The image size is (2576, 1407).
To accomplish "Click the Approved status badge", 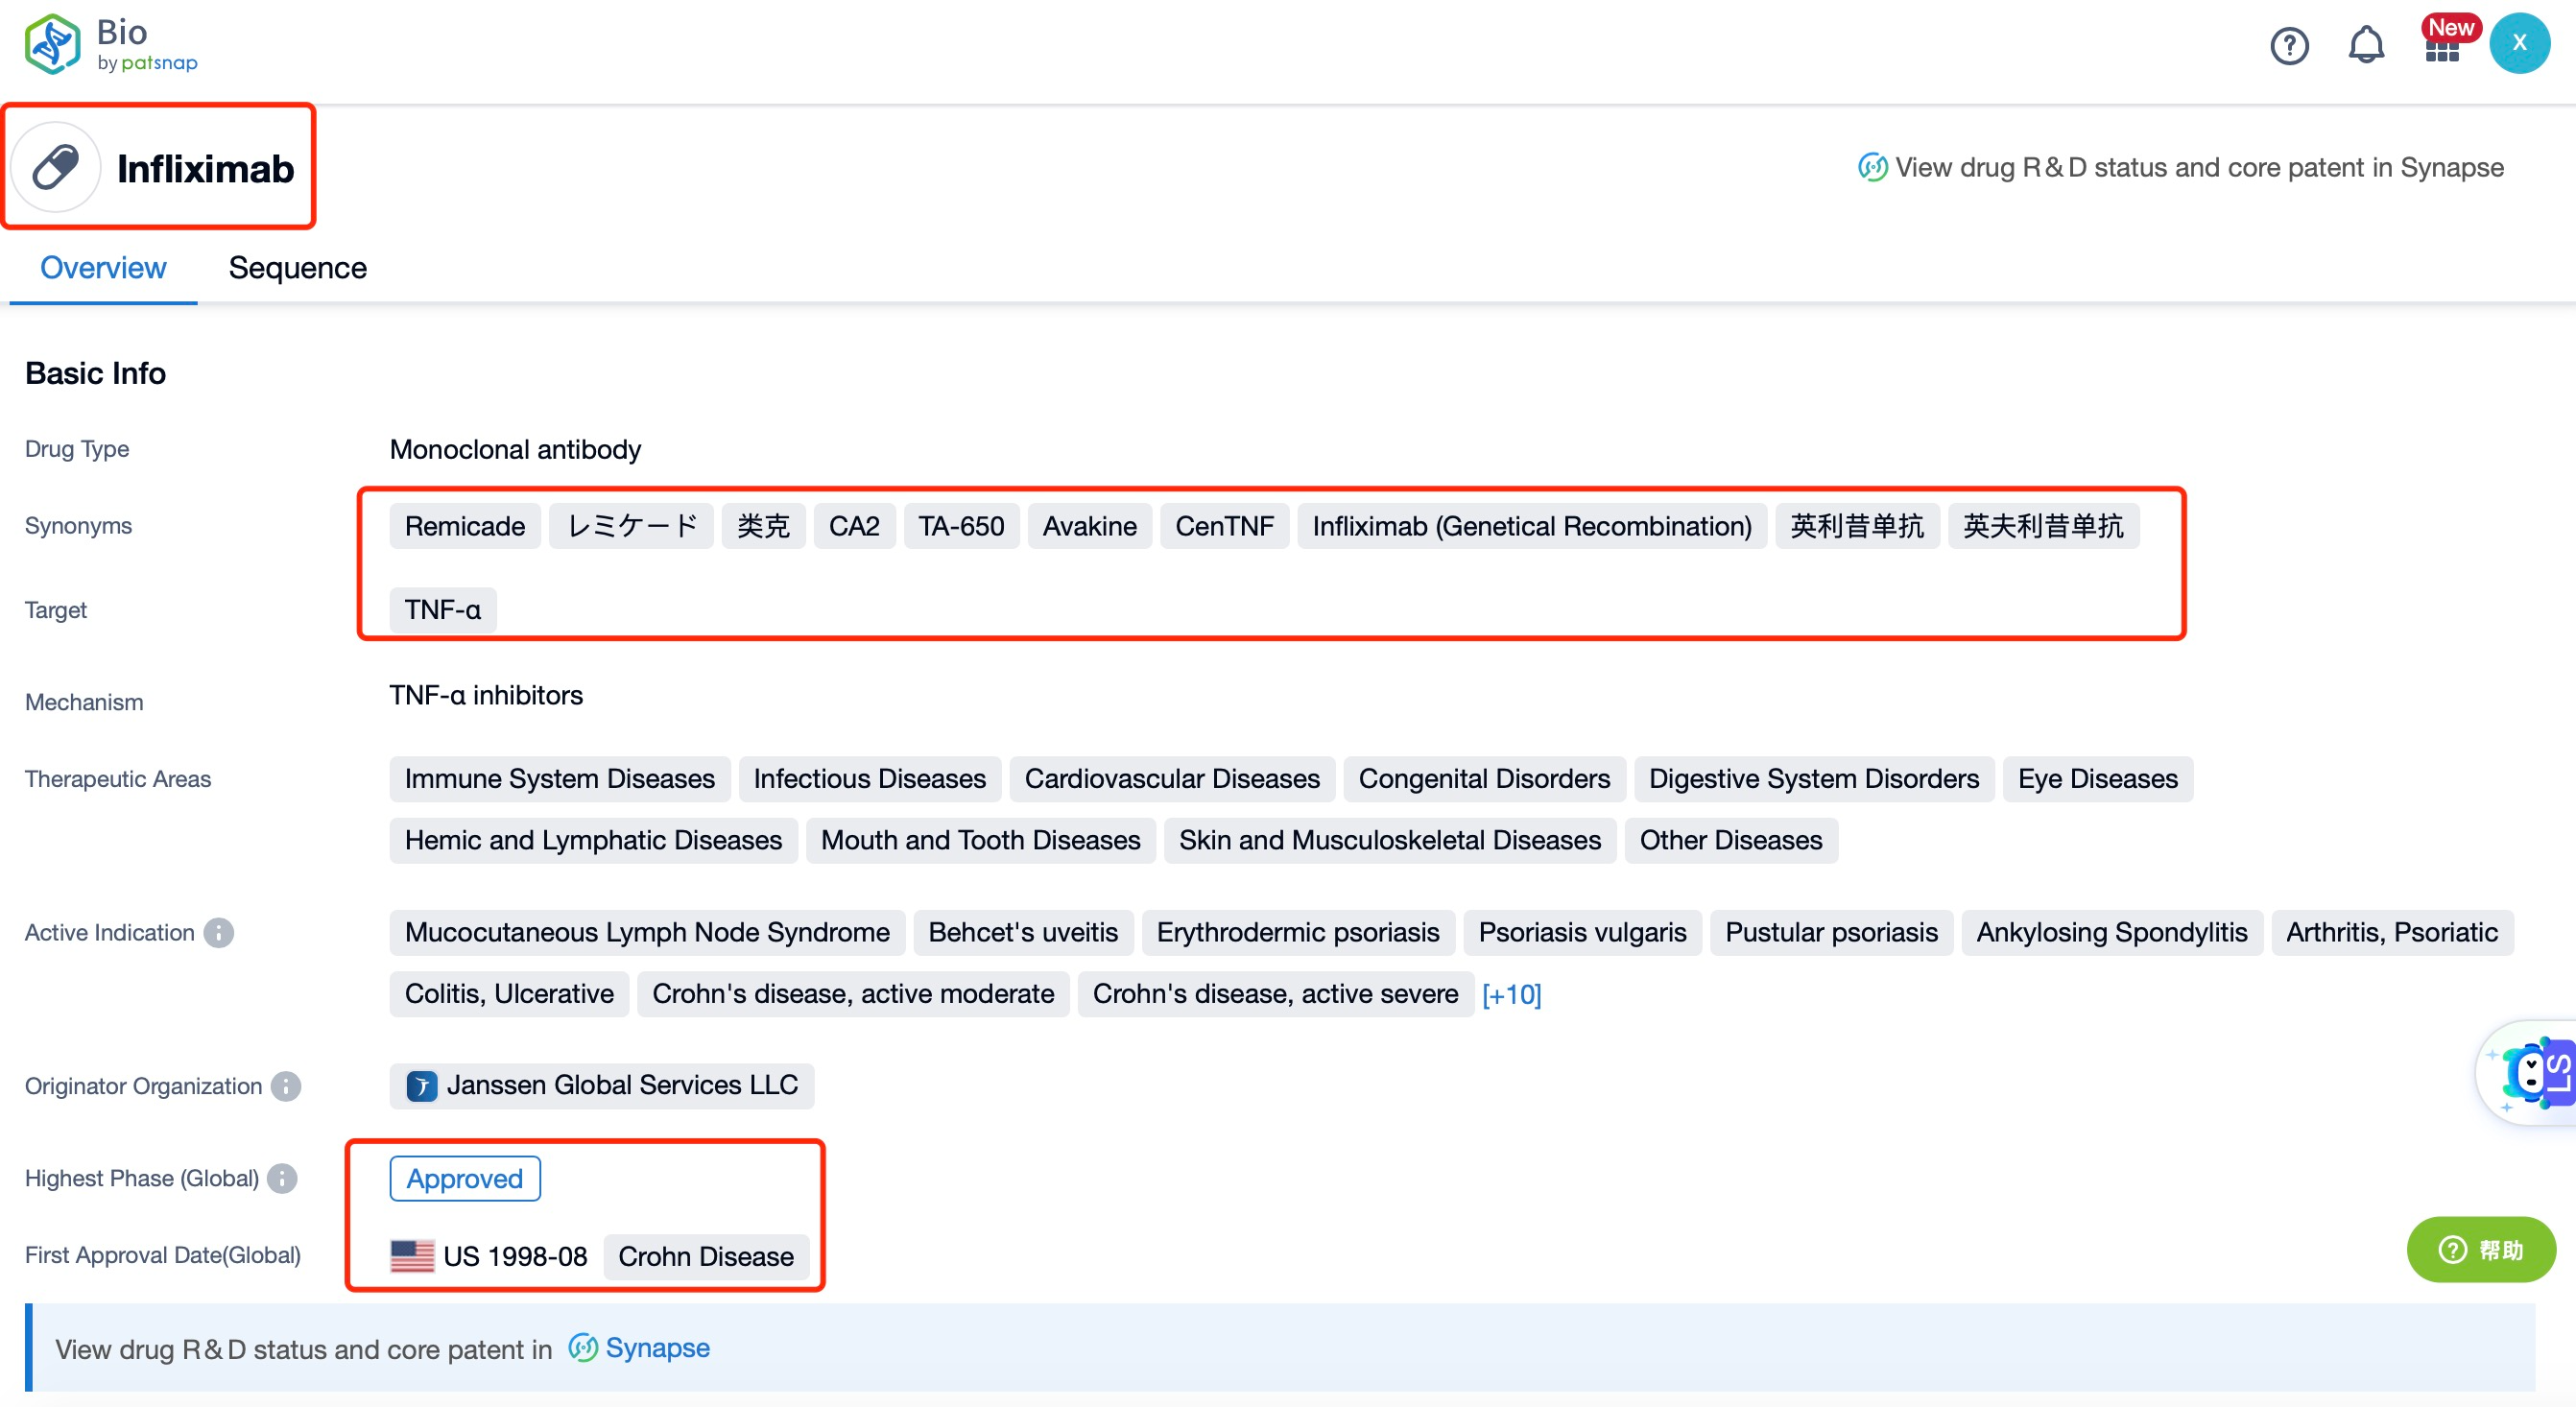I will click(x=465, y=1177).
